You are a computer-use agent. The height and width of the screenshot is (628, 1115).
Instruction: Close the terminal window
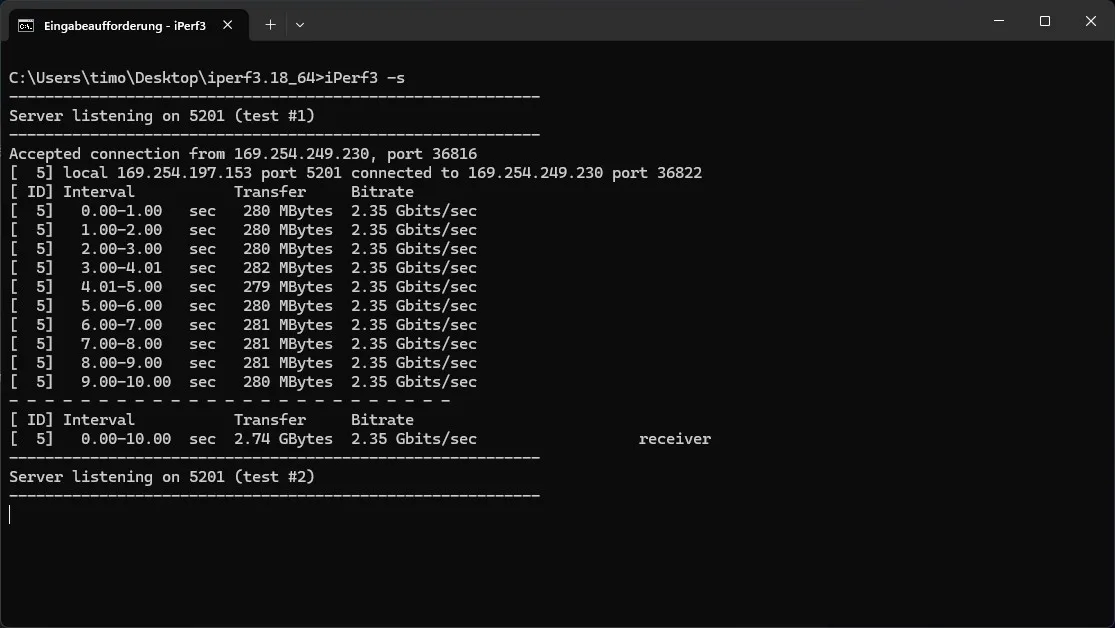[x=1091, y=21]
